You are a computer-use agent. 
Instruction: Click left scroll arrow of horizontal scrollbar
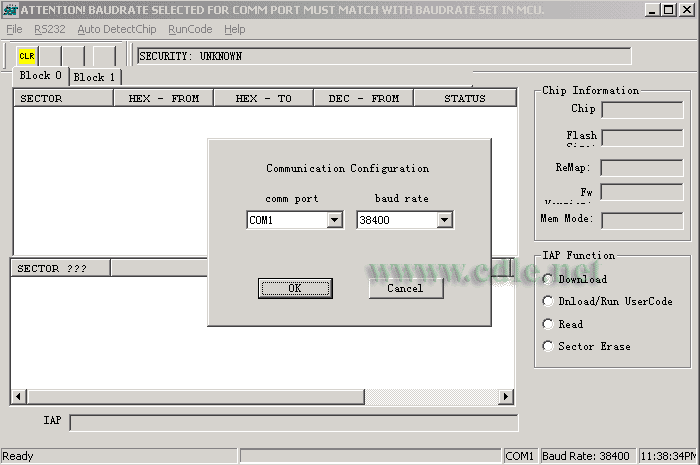click(19, 397)
